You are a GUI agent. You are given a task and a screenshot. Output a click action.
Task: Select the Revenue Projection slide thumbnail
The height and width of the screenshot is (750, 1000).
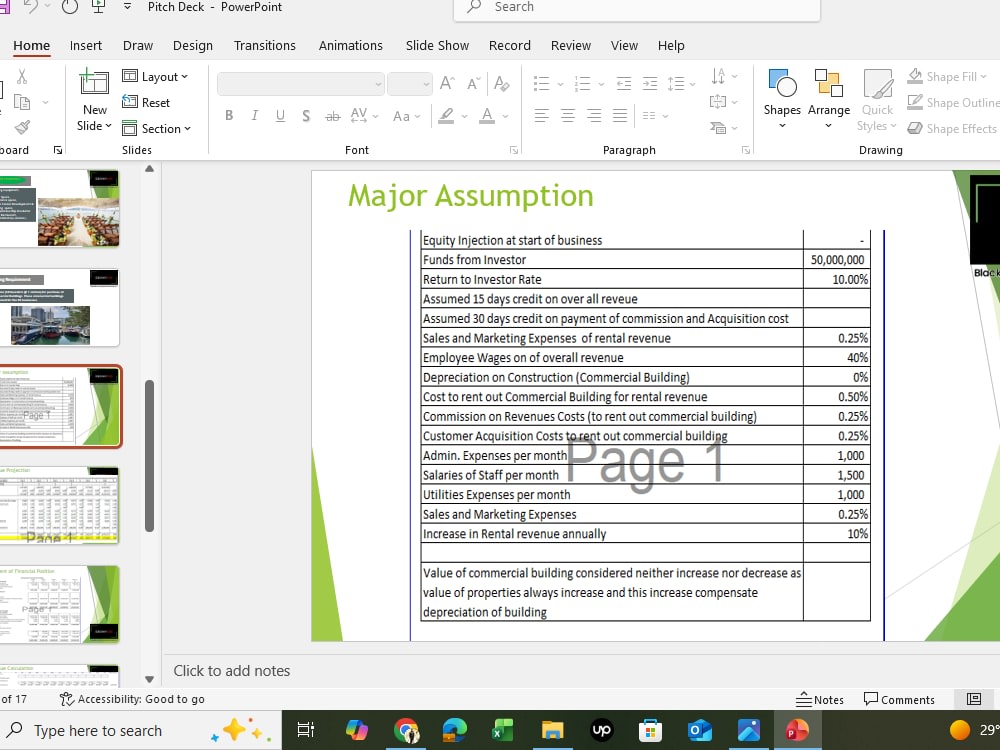60,505
